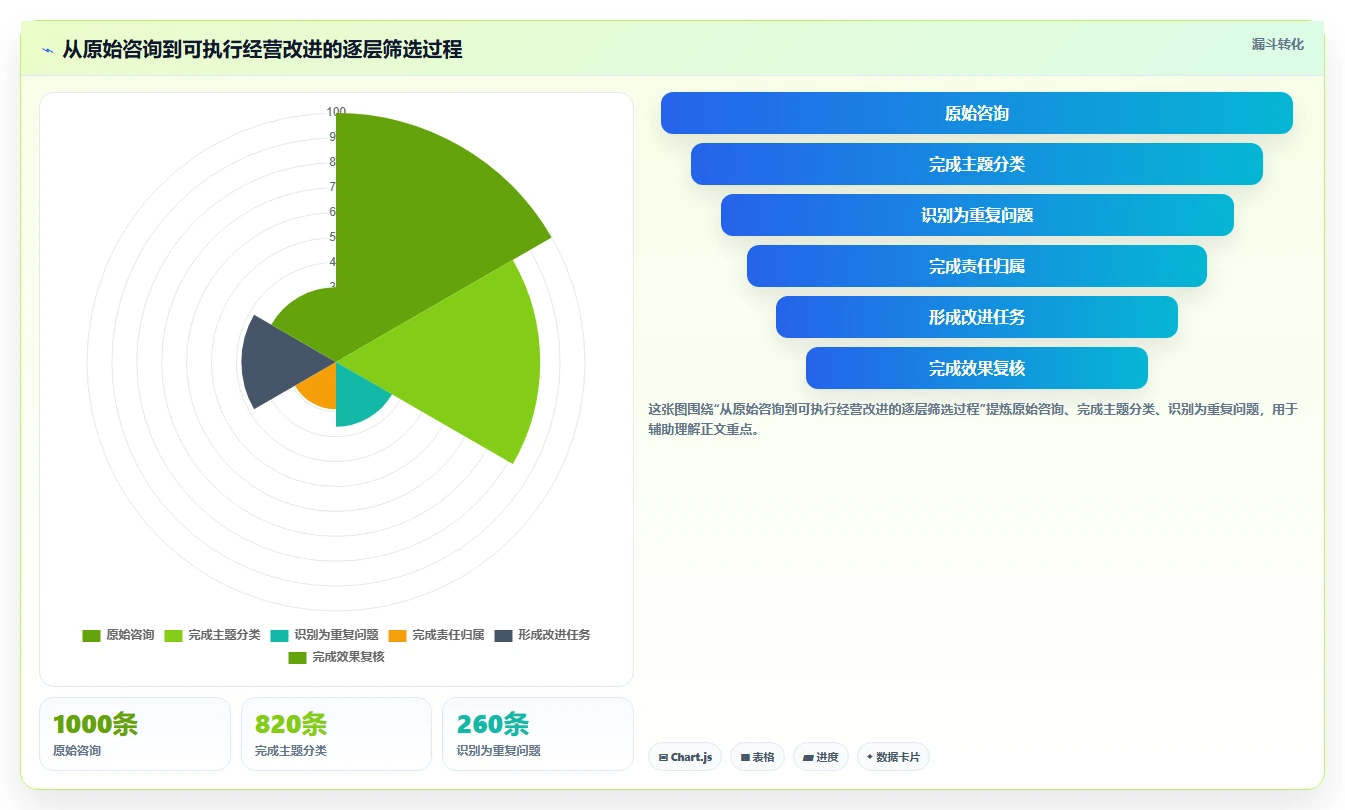
Task: Toggle 完成主题分类 legend color swatch
Action: (174, 635)
